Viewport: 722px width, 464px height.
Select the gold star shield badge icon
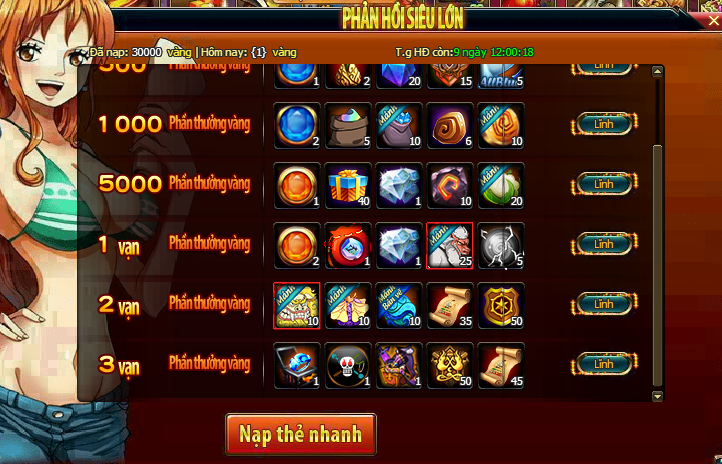click(x=501, y=306)
